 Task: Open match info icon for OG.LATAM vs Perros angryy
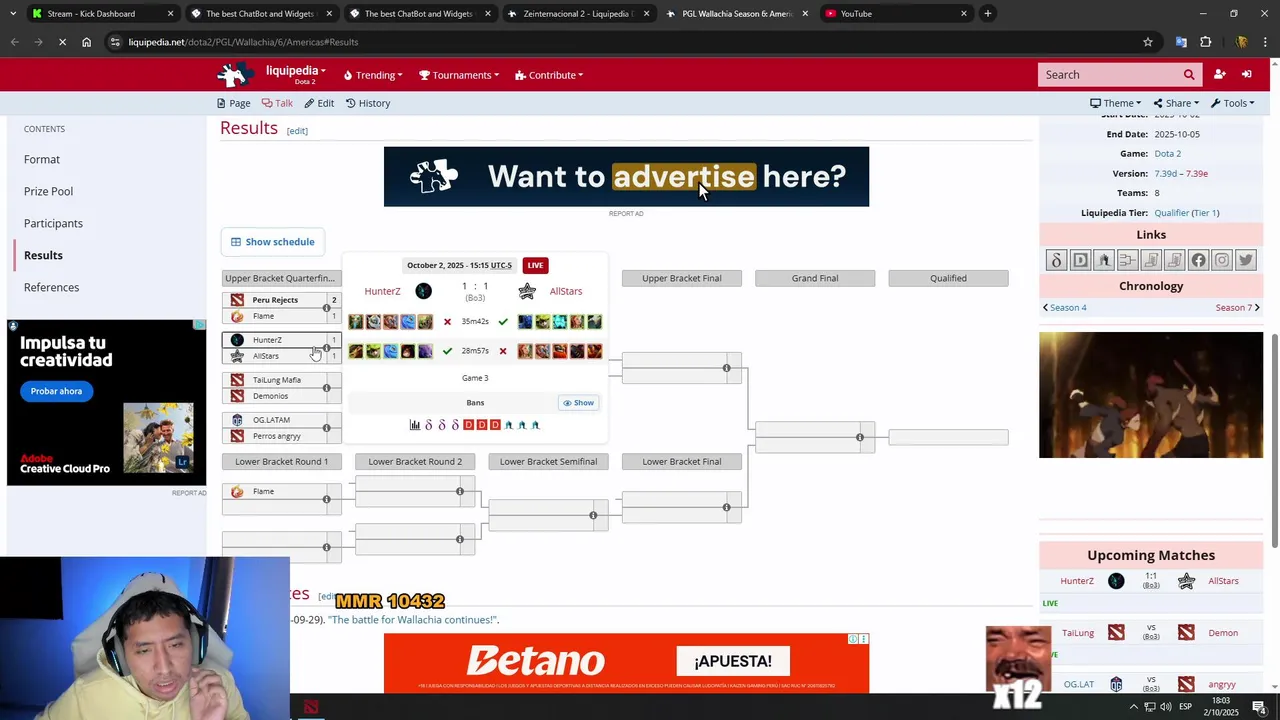point(327,428)
